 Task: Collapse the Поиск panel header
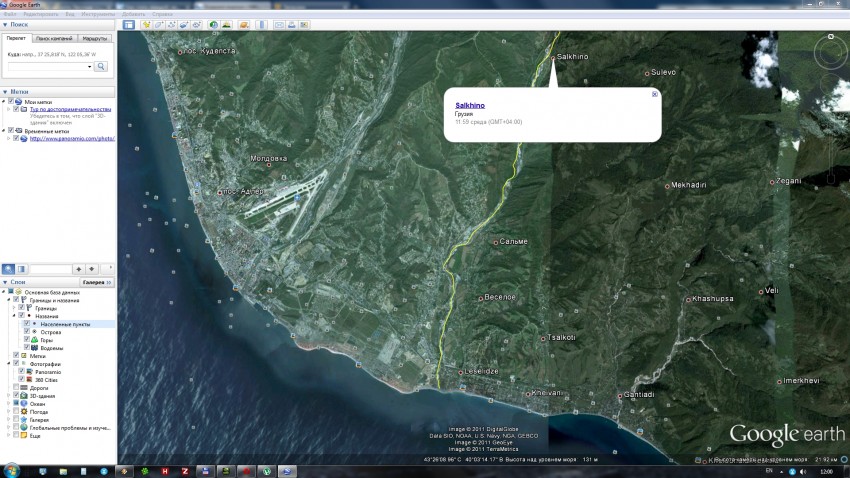(x=6, y=25)
